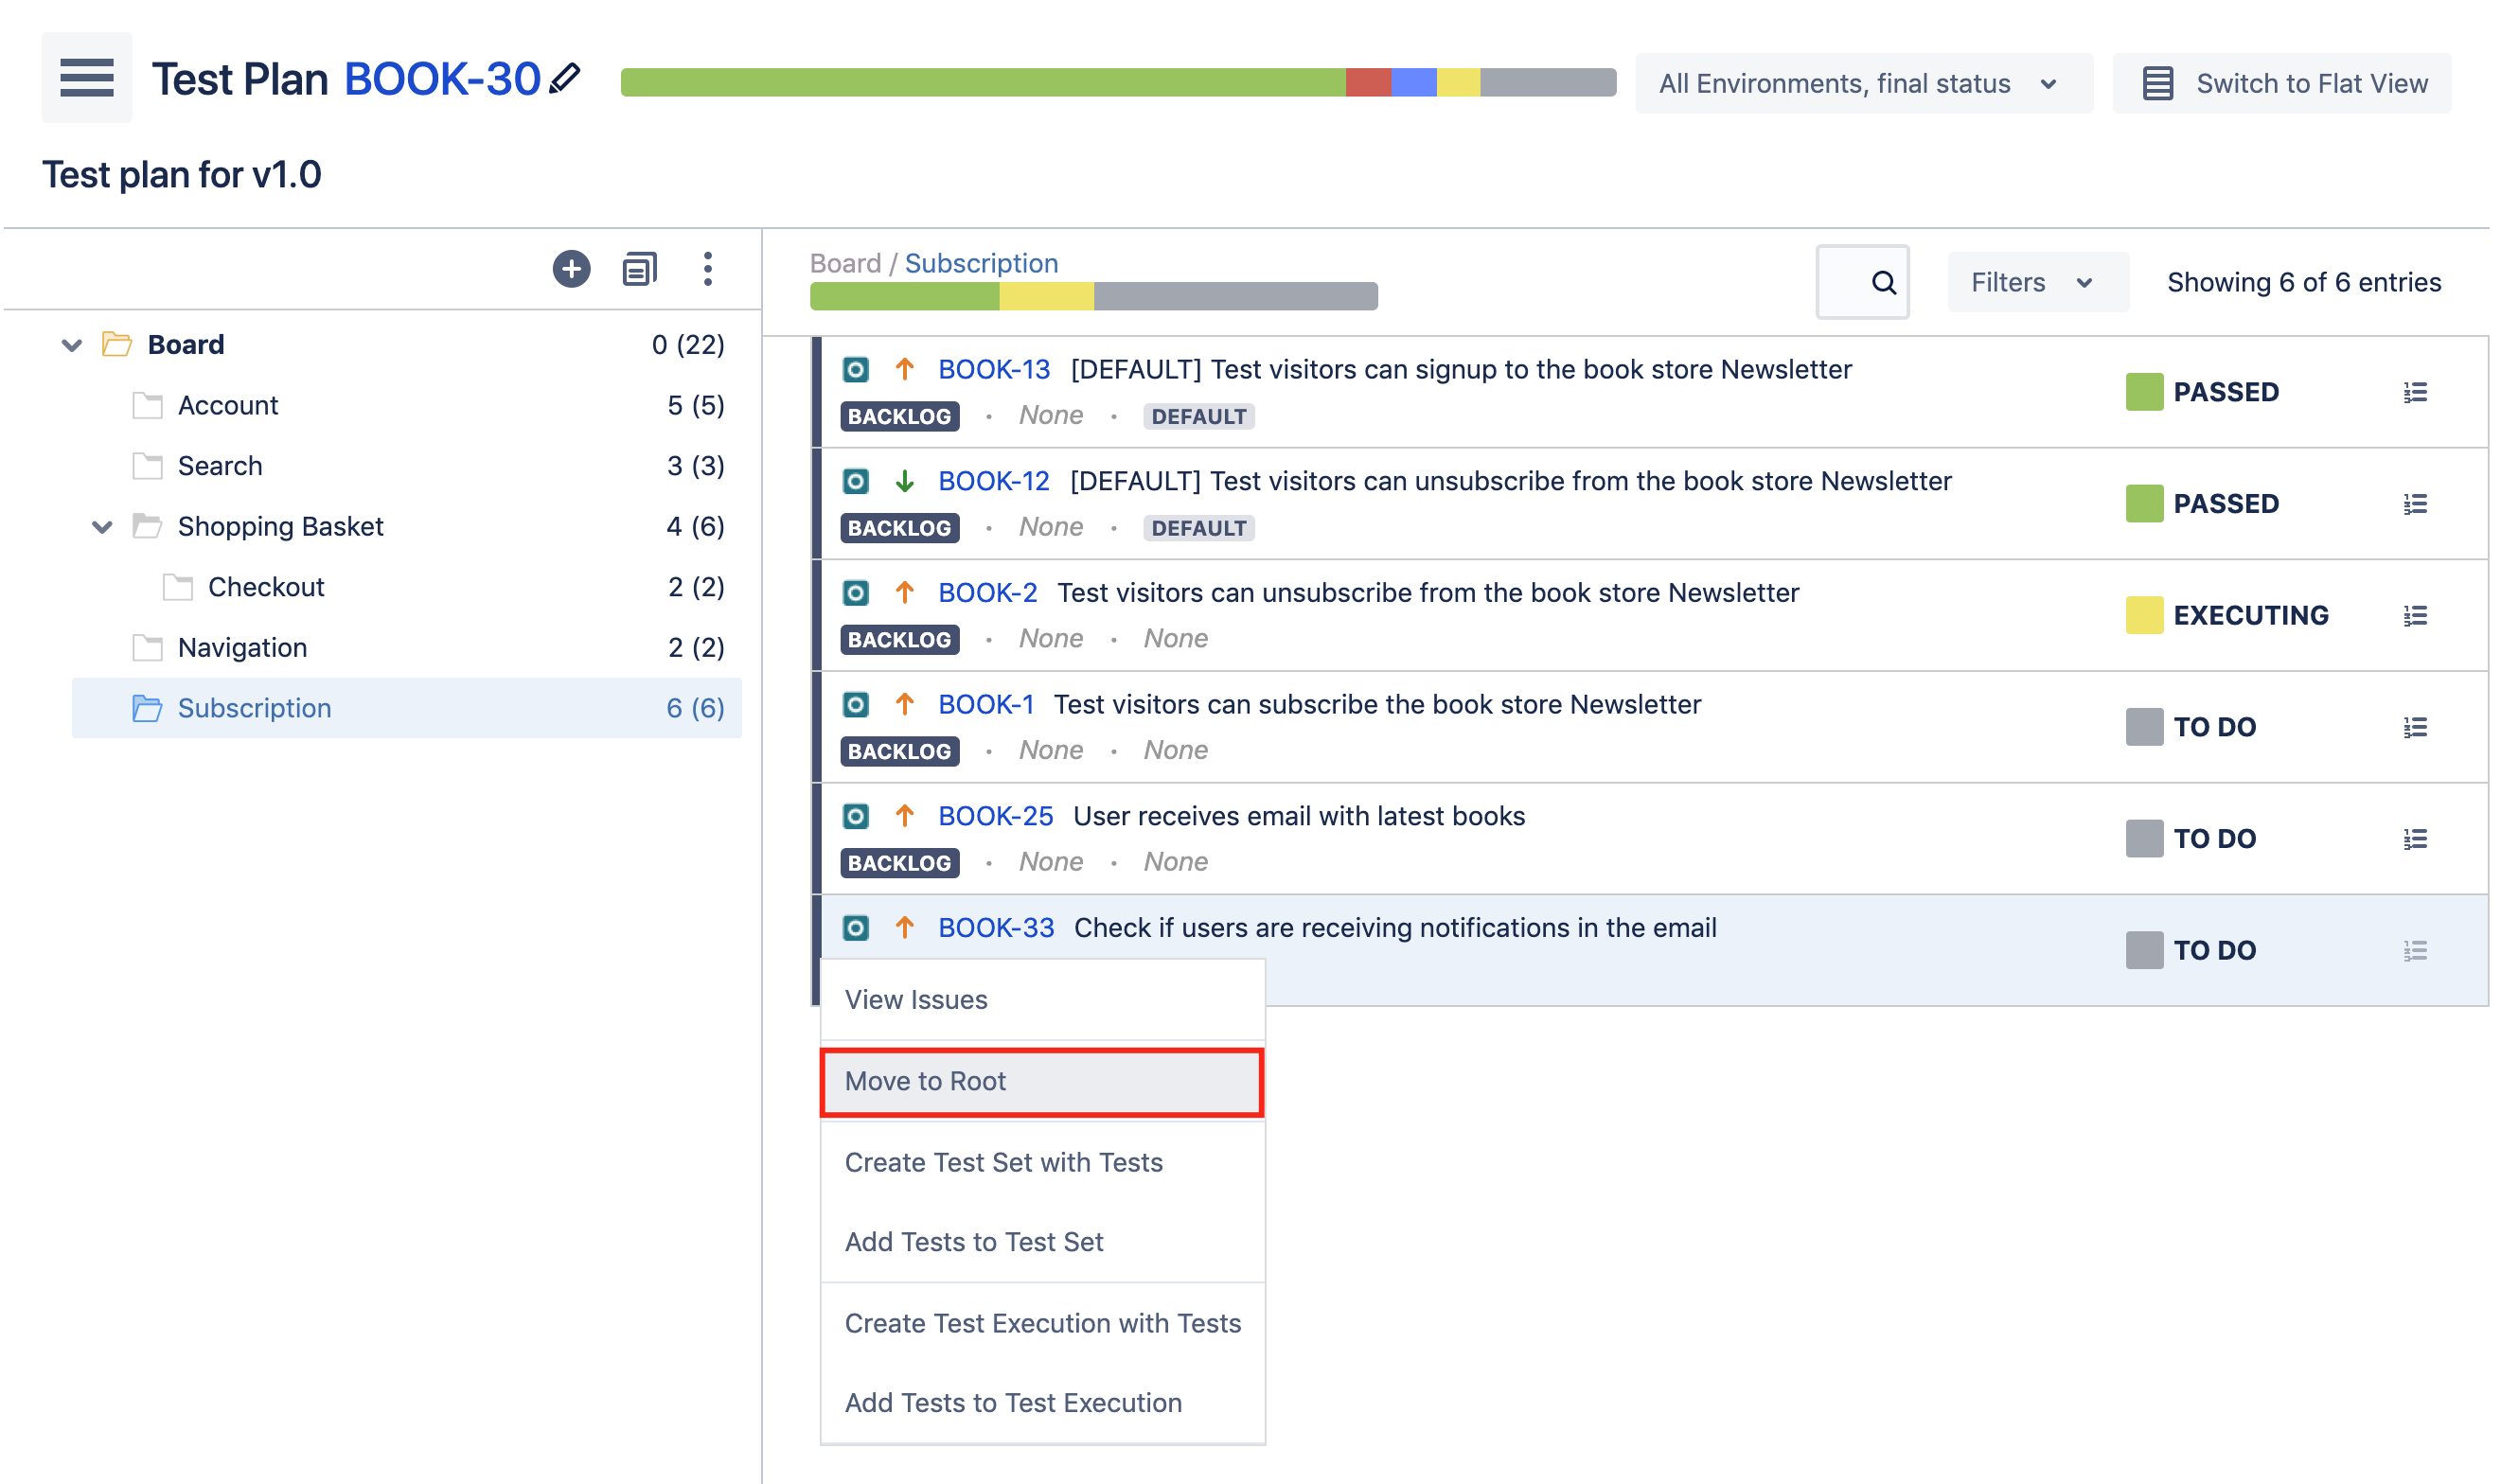Image resolution: width=2501 pixels, height=1484 pixels.
Task: Select the Shopping Basket folder label
Action: (280, 527)
